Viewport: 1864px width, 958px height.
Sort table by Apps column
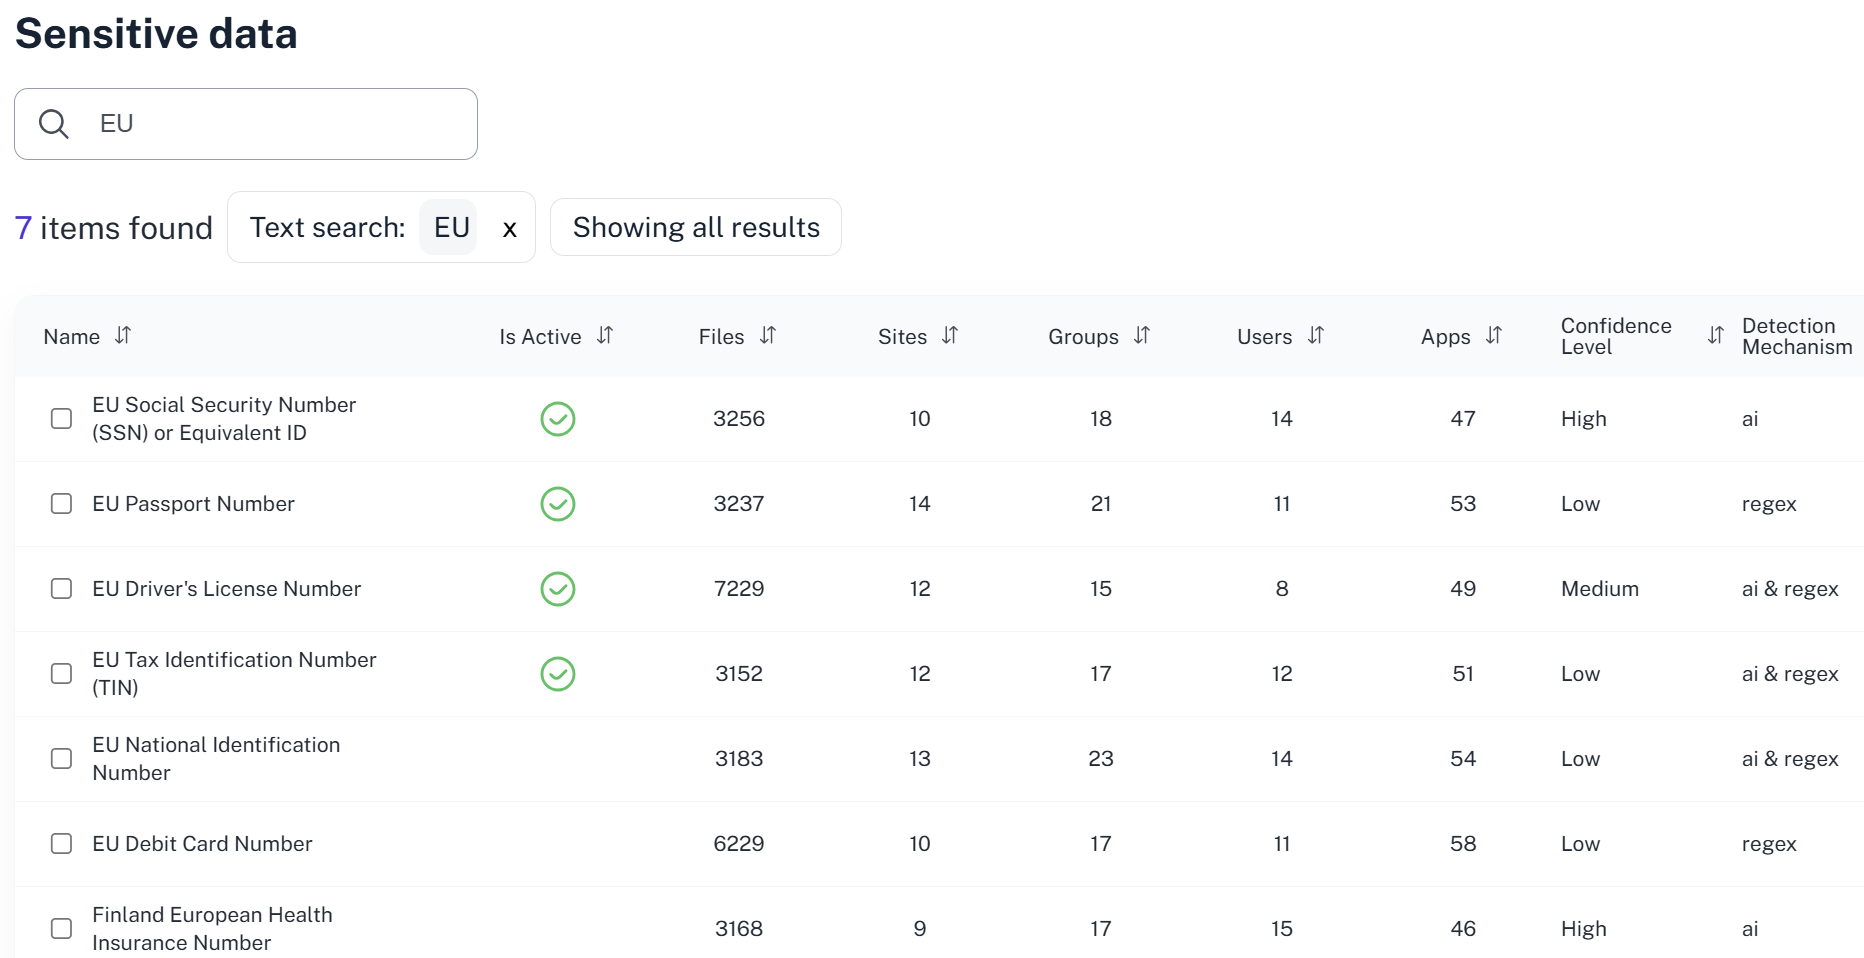1494,336
